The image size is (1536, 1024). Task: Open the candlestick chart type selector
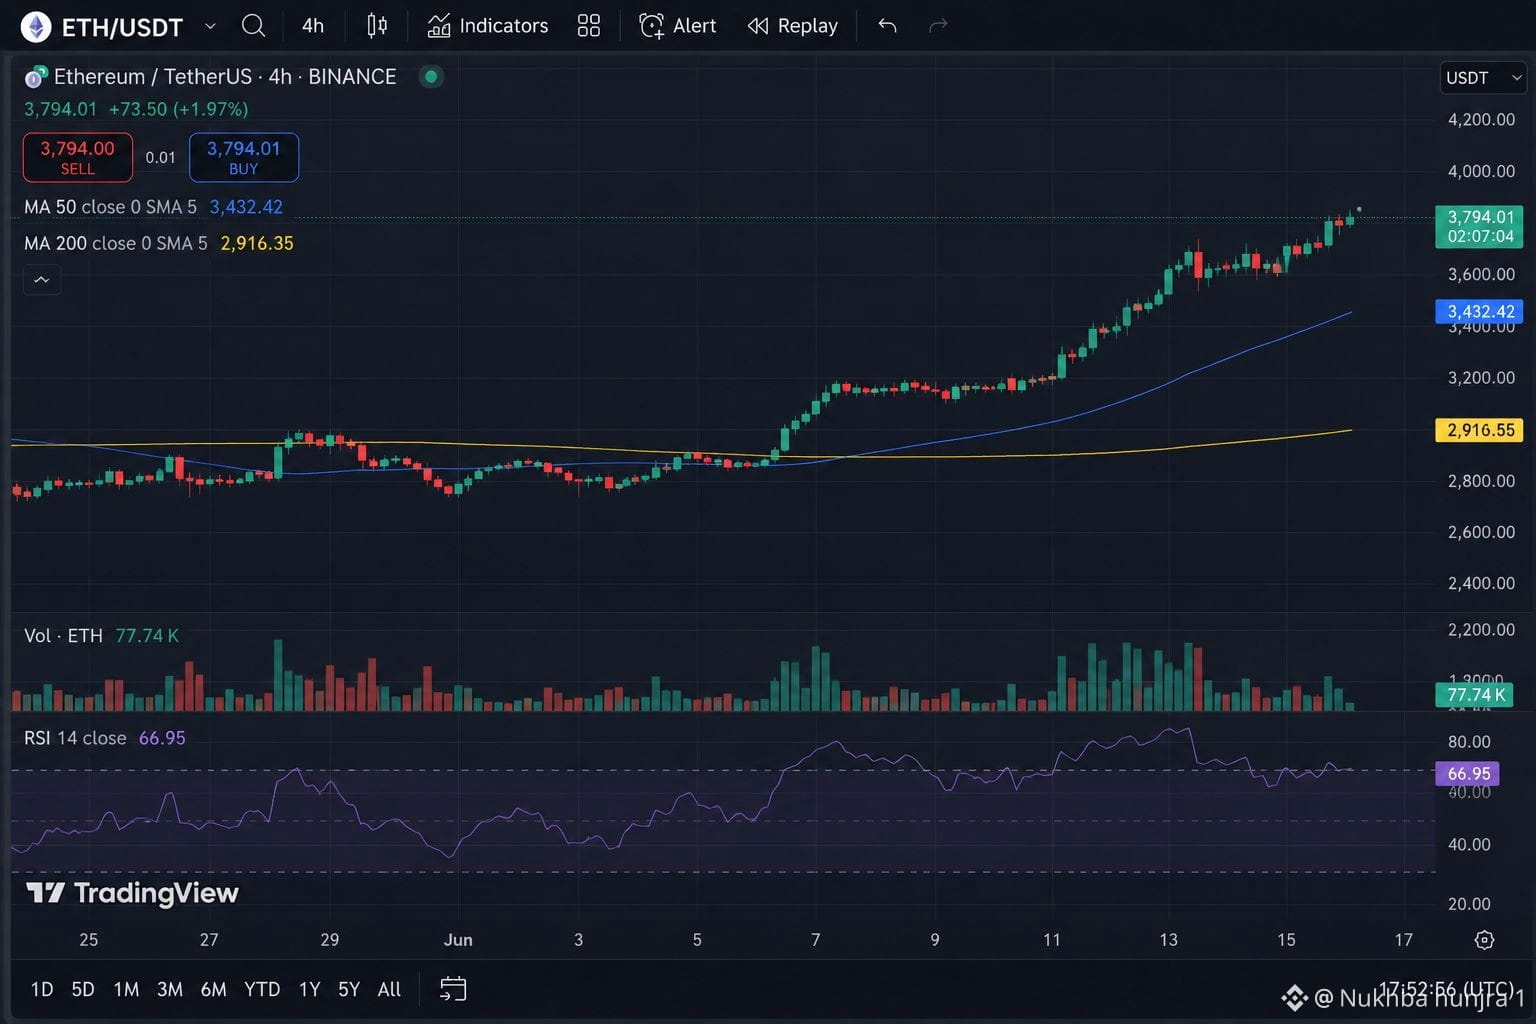pyautogui.click(x=377, y=26)
